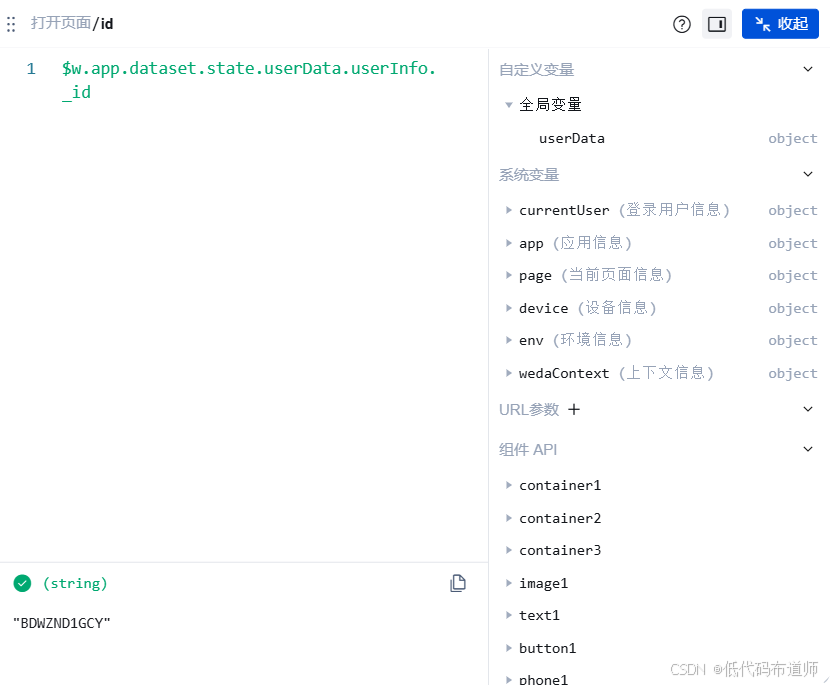Click inside the expression code editor
This screenshot has height=685, width=830.
(x=243, y=304)
